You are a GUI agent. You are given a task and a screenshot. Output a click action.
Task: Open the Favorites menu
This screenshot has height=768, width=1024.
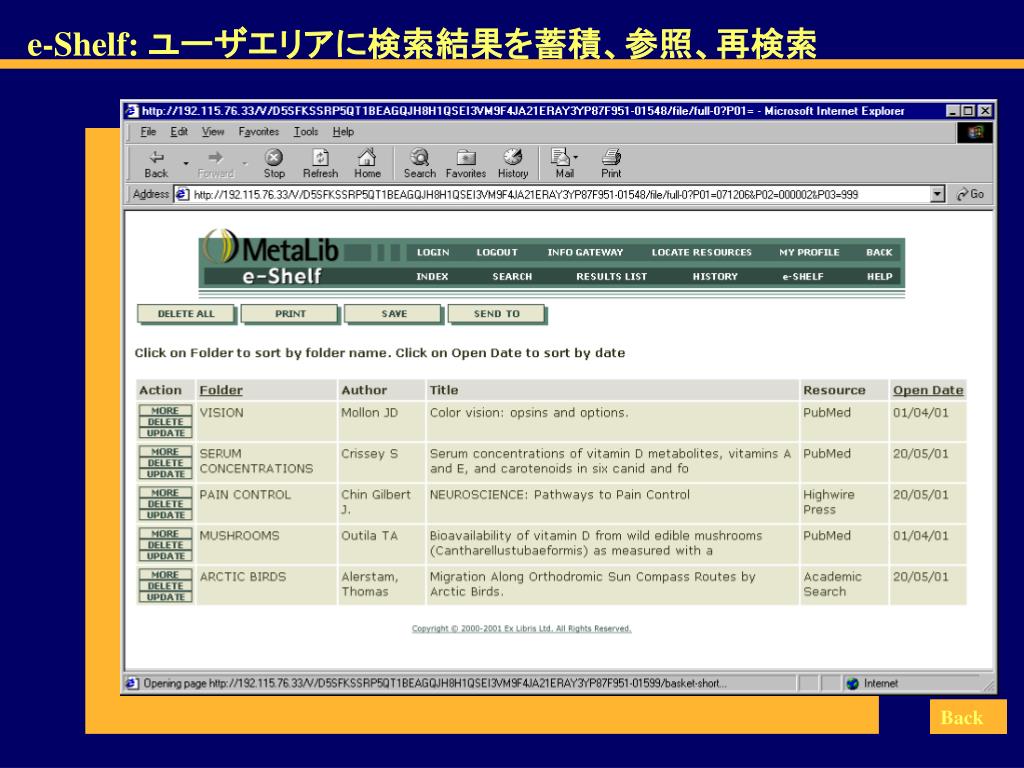coord(259,132)
